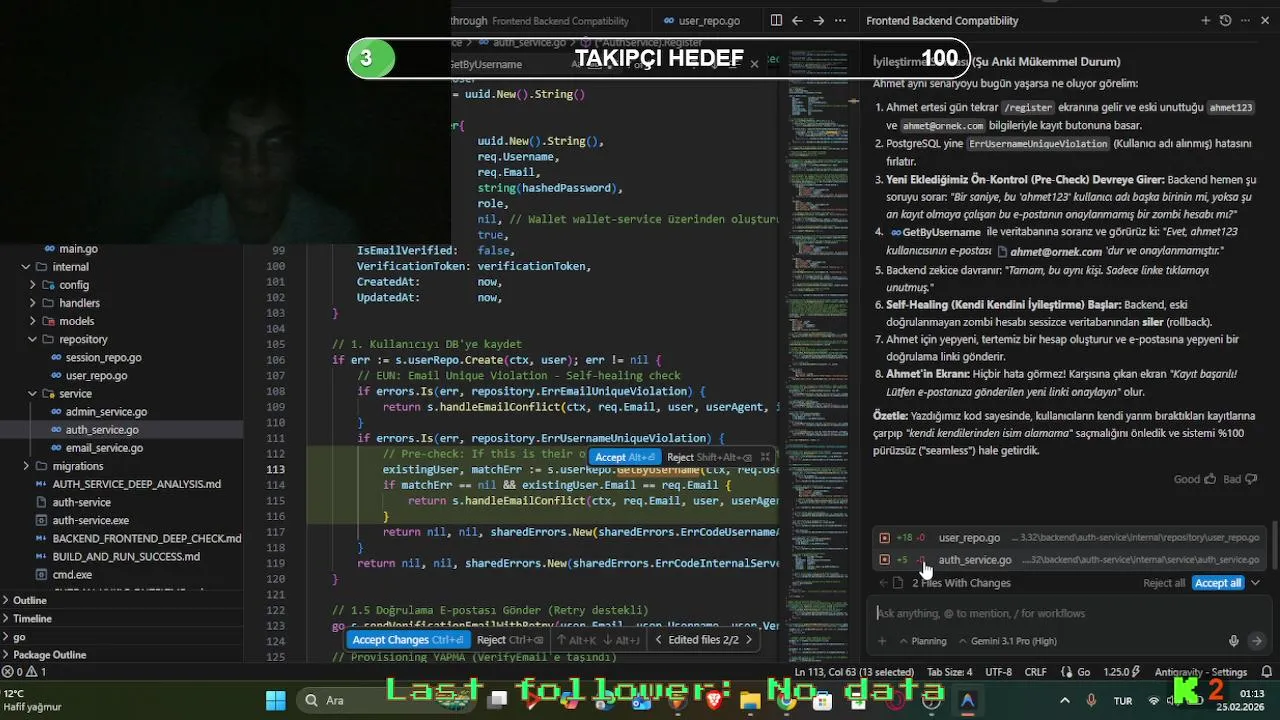Send the message with the arrow button

tap(1257, 641)
